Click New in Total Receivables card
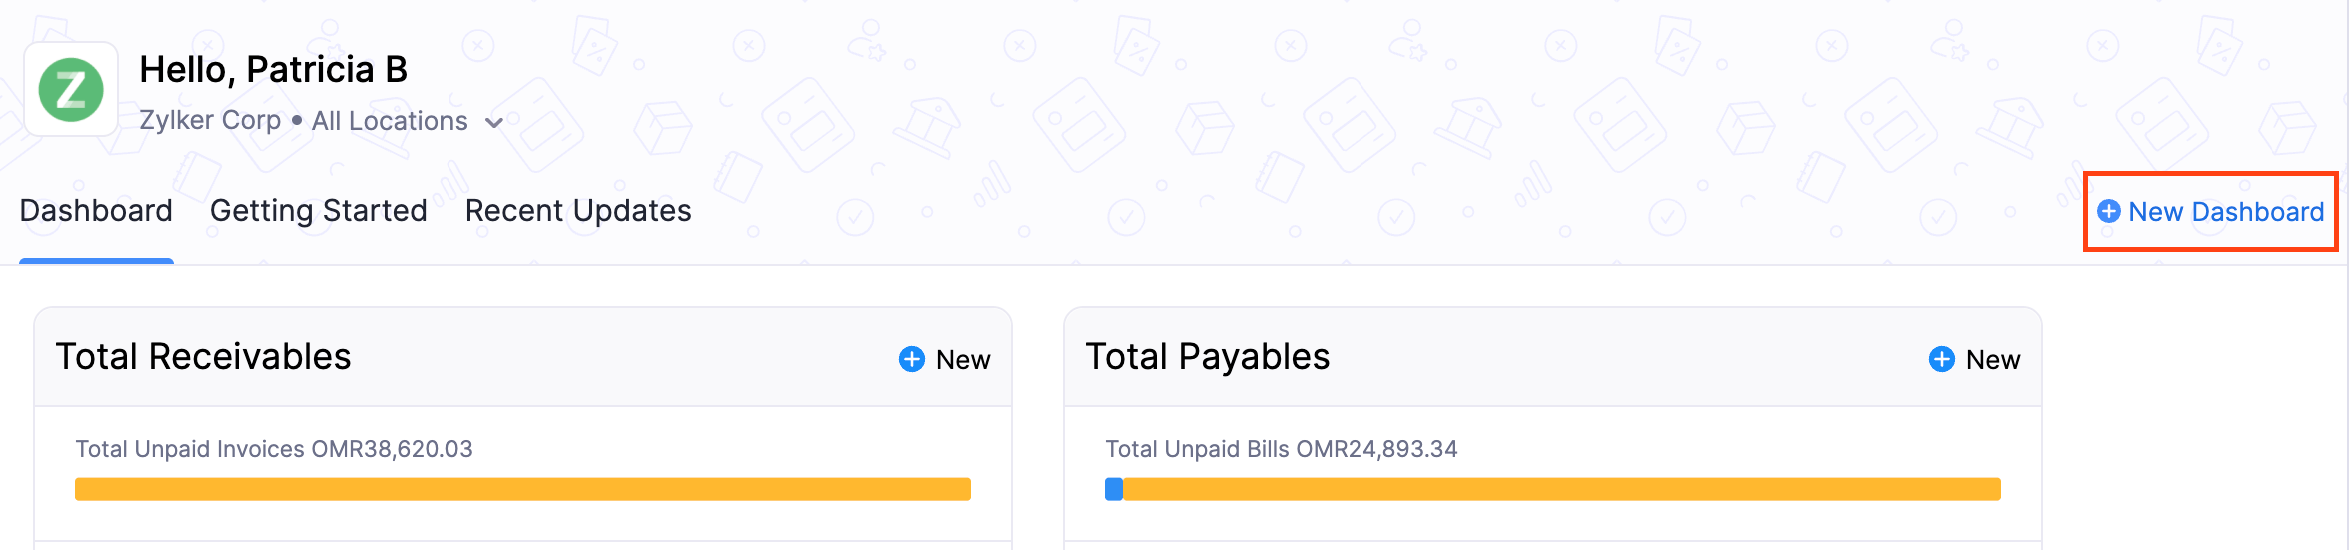The image size is (2349, 550). pyautogui.click(x=962, y=360)
